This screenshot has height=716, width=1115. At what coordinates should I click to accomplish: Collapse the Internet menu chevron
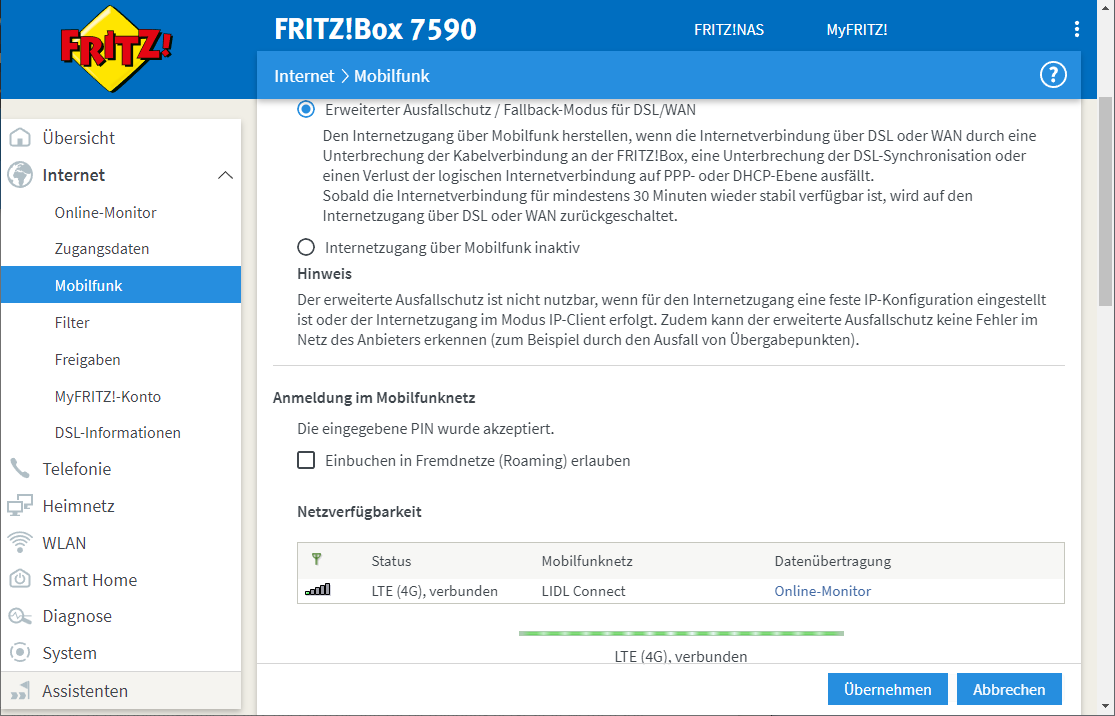click(225, 175)
